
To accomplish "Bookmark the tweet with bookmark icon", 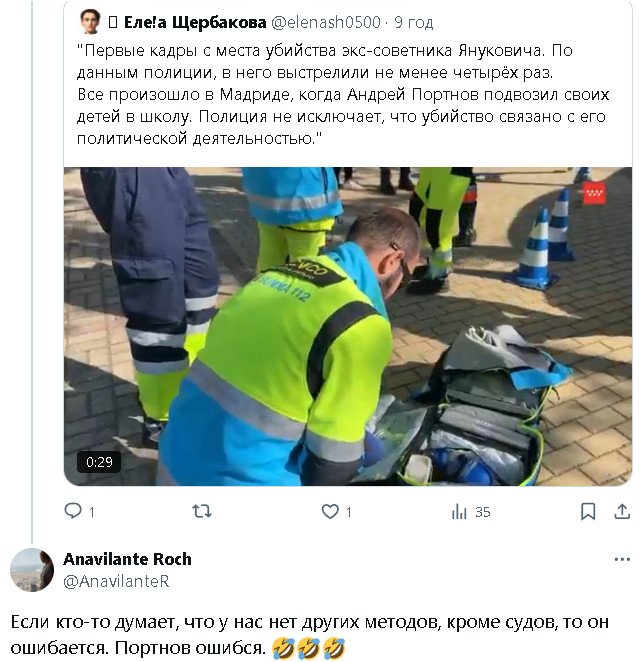I will click(x=588, y=511).
